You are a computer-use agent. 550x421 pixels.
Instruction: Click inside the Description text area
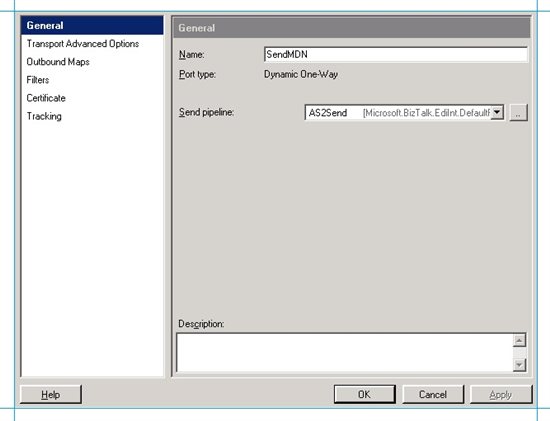344,352
